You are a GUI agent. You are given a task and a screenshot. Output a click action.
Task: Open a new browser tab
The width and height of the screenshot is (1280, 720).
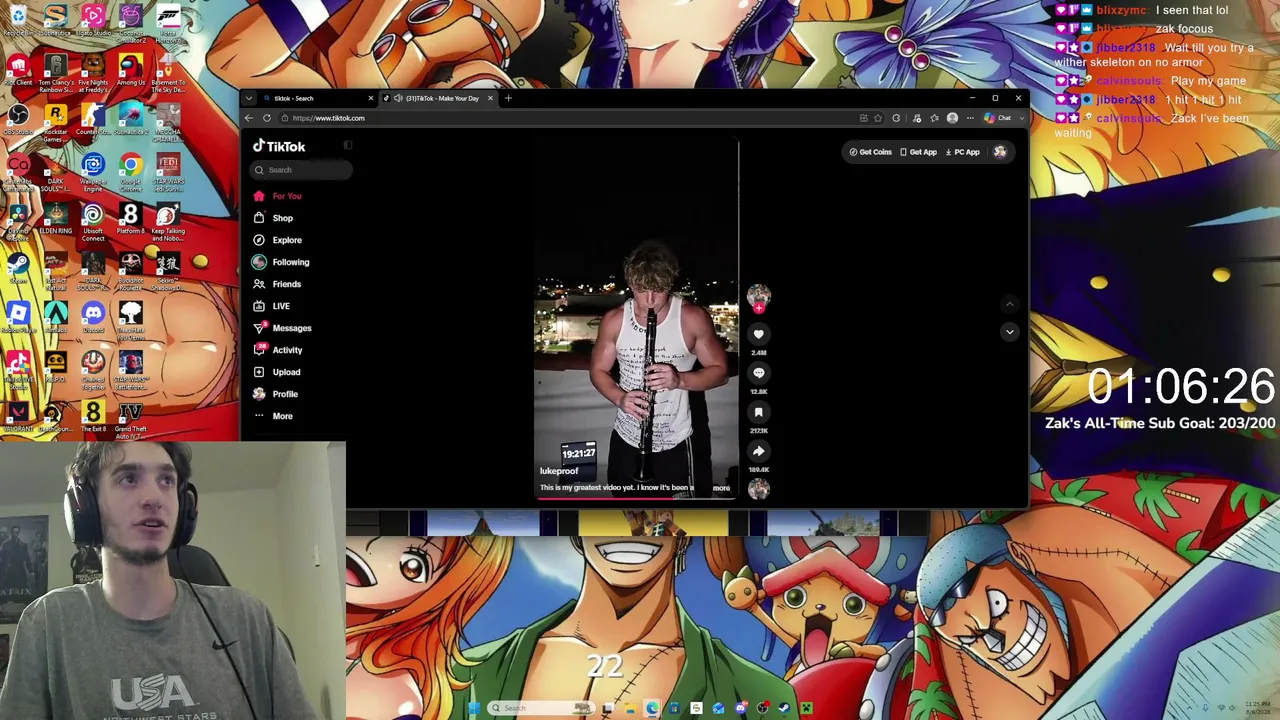pos(508,98)
